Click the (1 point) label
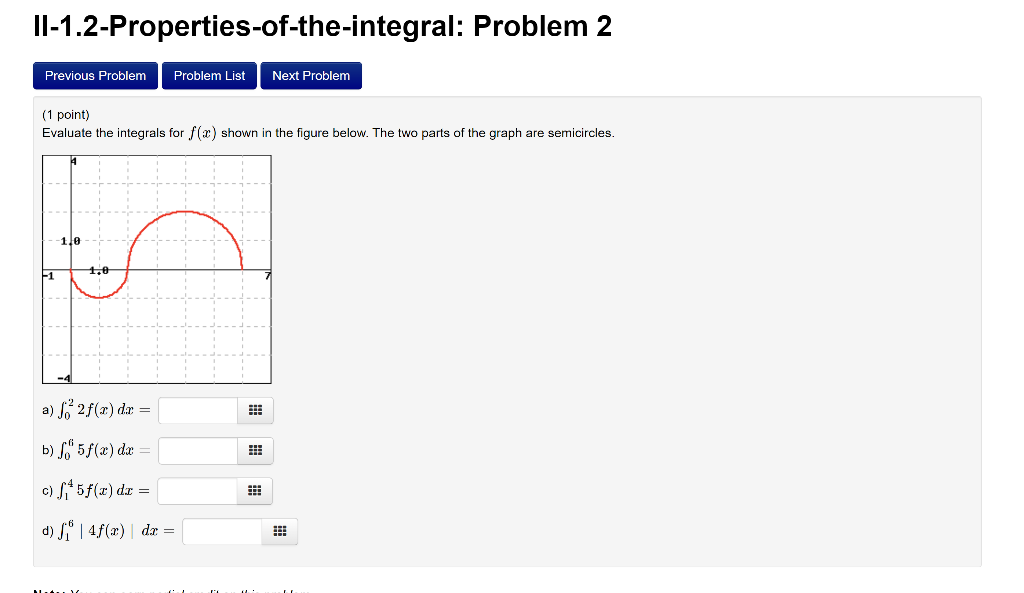 62,114
